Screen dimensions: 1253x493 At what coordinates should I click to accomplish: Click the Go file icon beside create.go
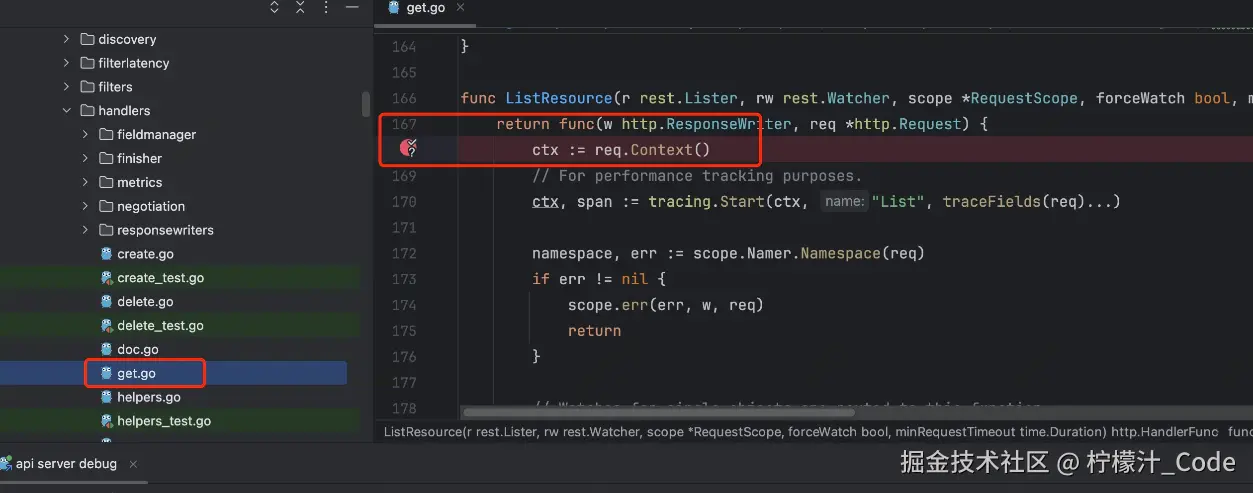tap(106, 254)
